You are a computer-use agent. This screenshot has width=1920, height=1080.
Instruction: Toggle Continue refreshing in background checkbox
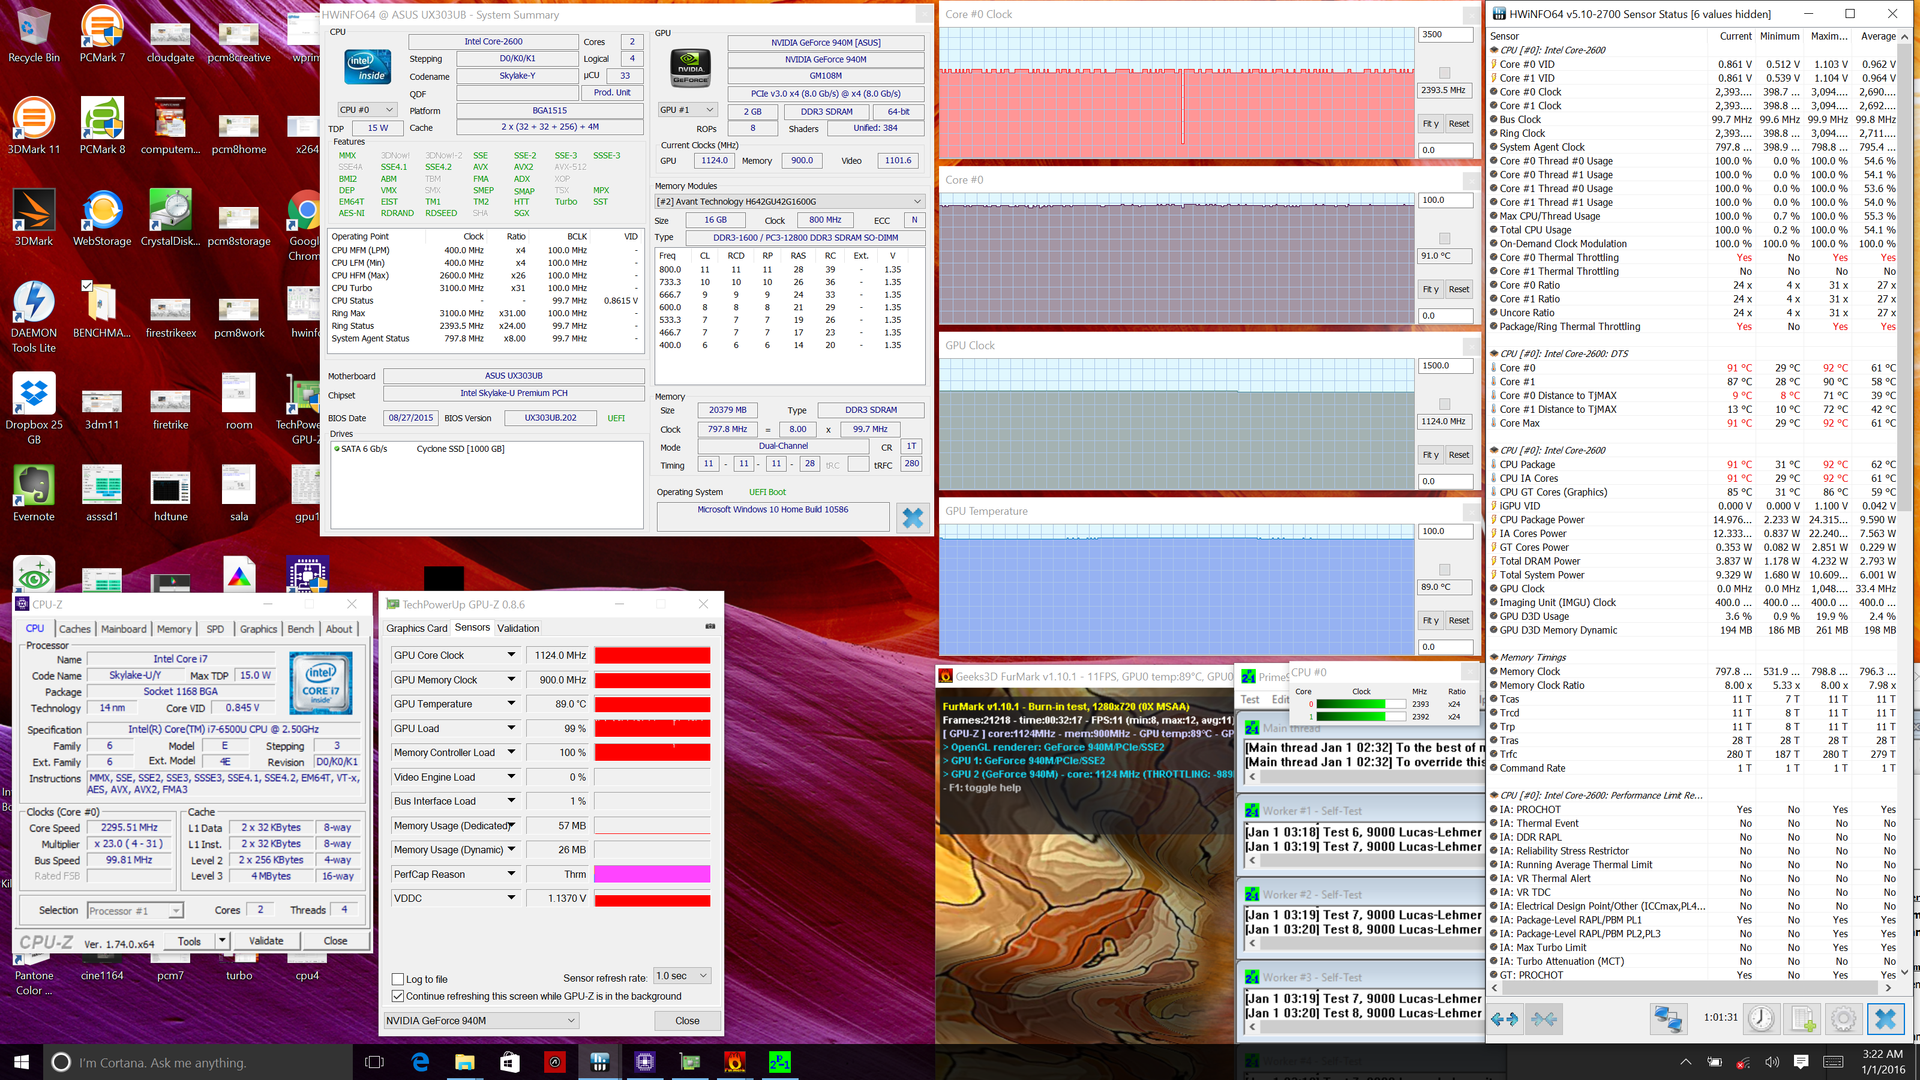click(398, 996)
